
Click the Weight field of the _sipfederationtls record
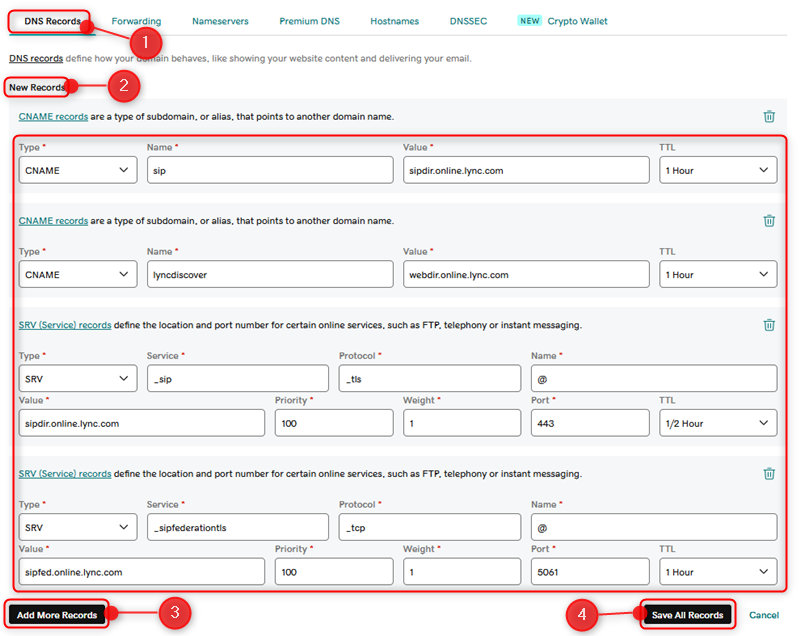(x=462, y=572)
